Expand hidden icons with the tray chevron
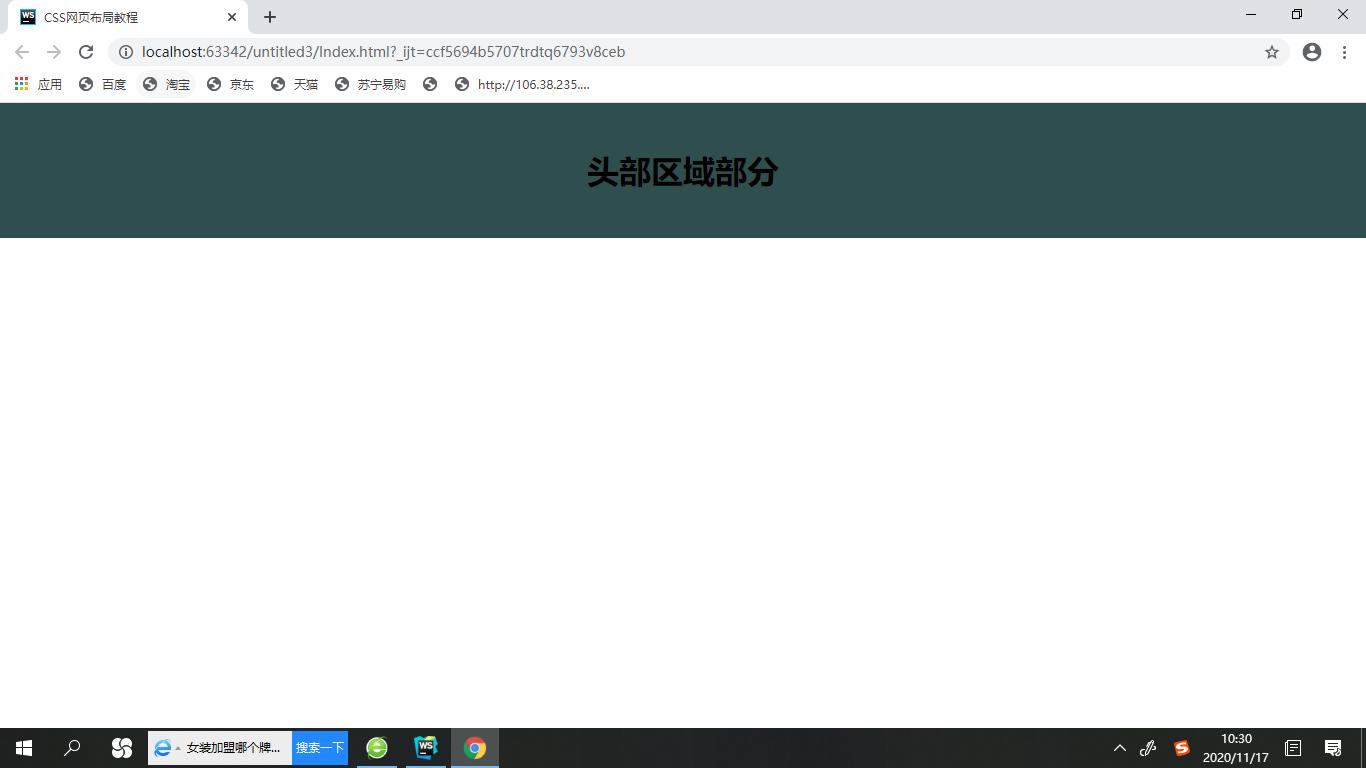Image resolution: width=1366 pixels, height=768 pixels. point(1119,747)
